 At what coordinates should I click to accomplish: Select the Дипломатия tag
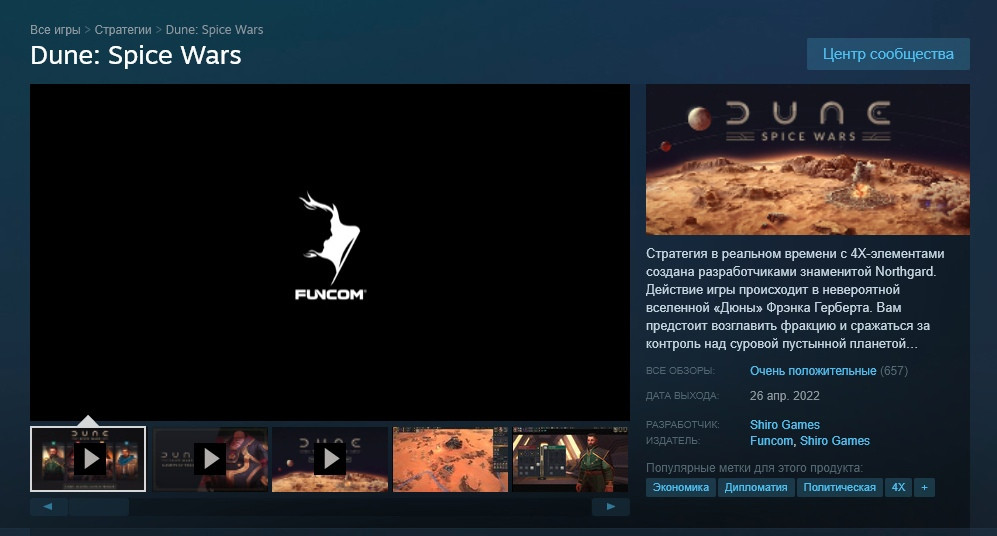756,488
